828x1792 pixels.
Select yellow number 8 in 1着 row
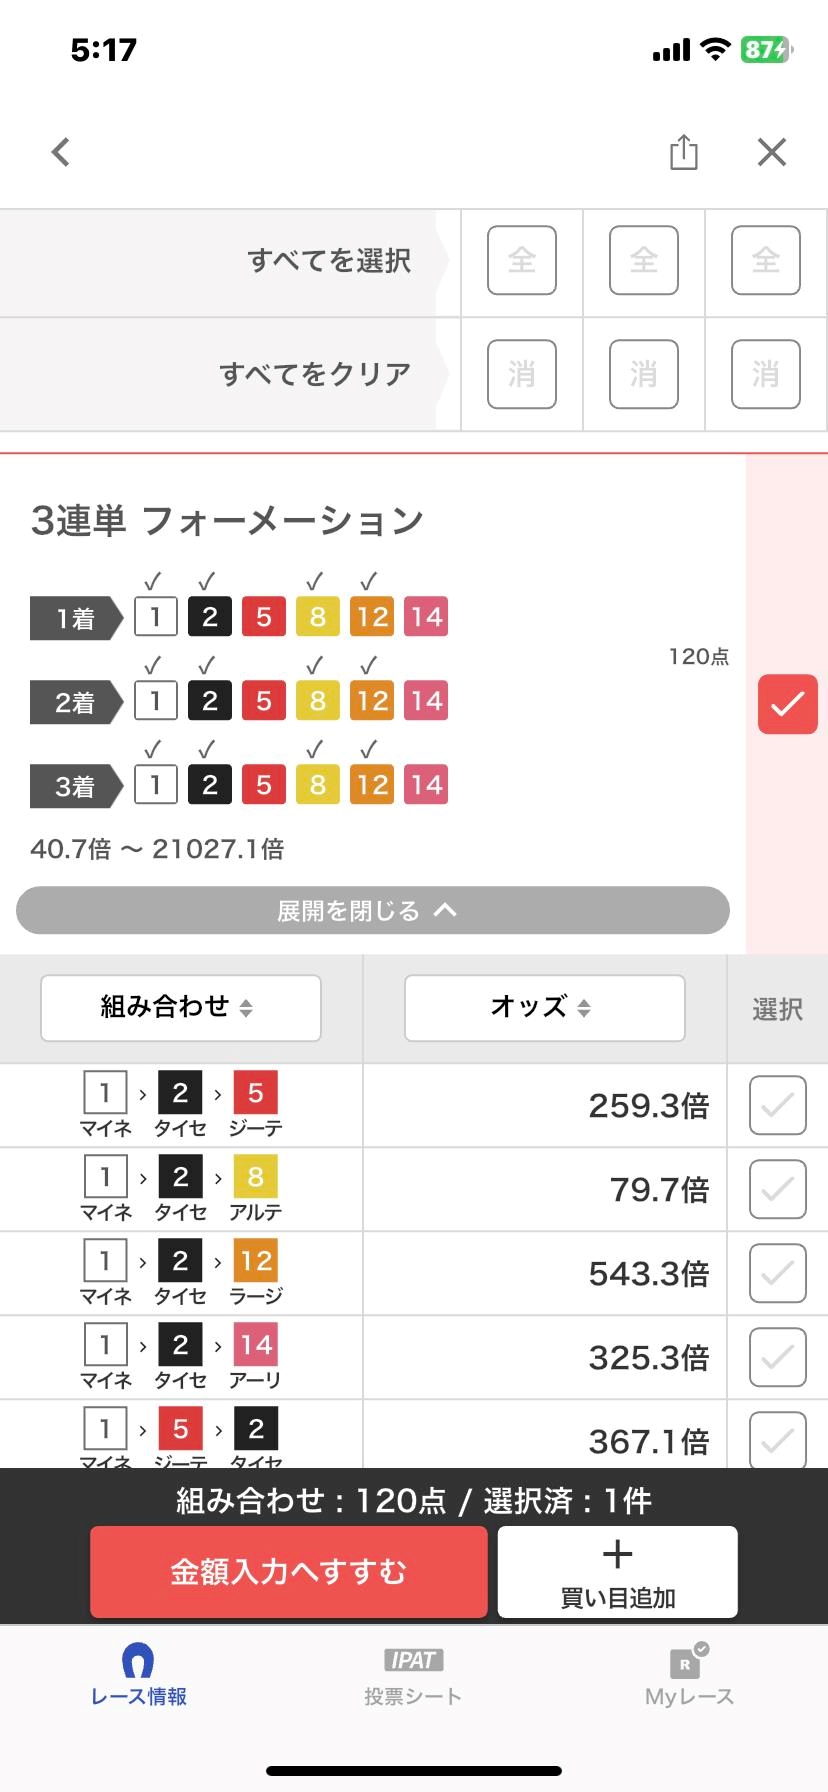pos(318,617)
